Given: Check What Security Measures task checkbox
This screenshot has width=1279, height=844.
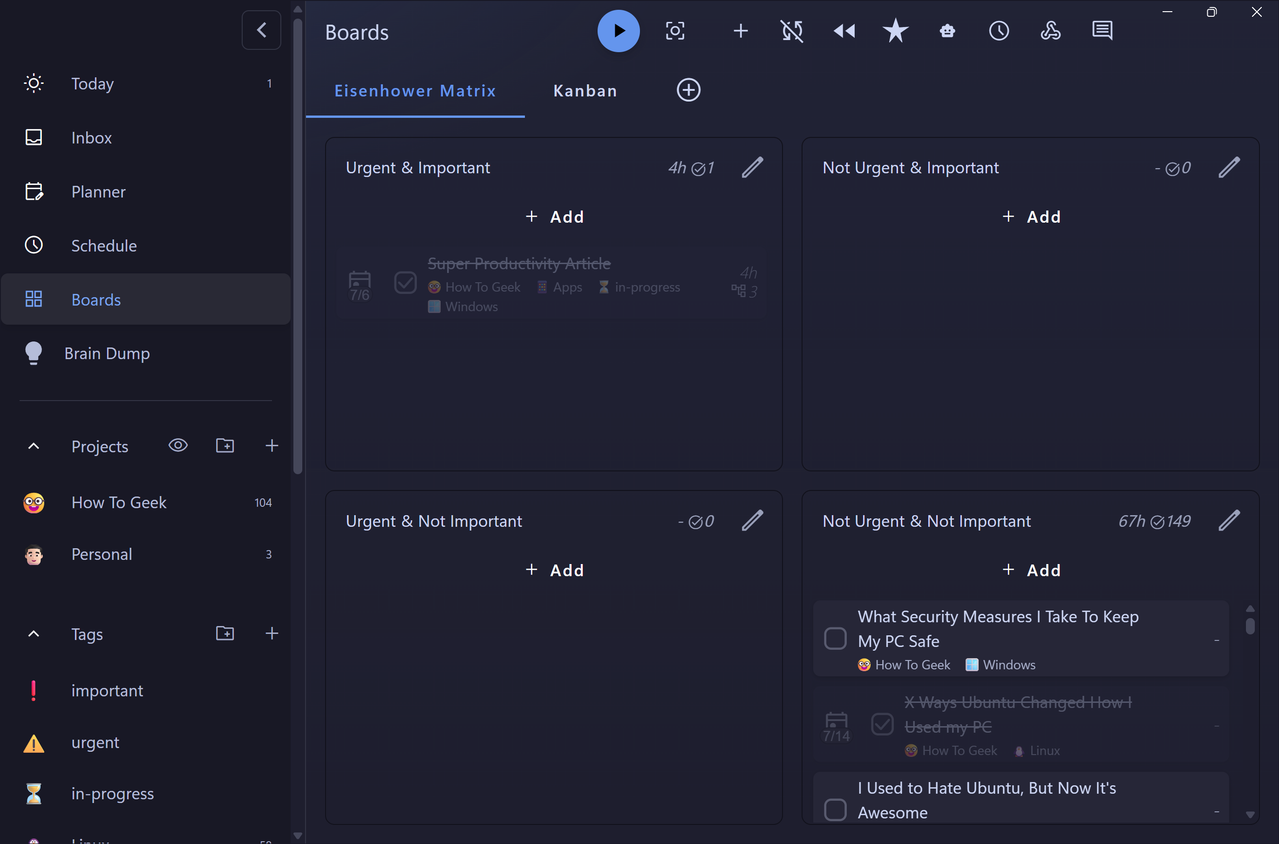Looking at the screenshot, I should pyautogui.click(x=835, y=638).
